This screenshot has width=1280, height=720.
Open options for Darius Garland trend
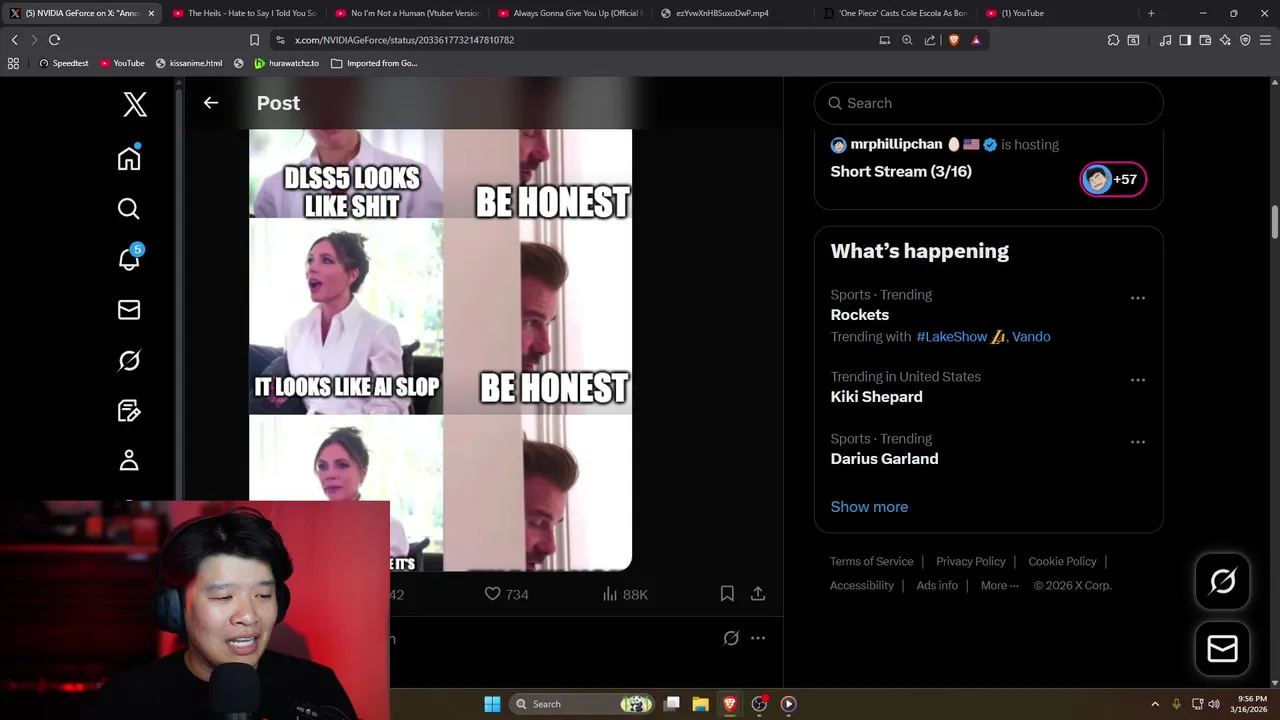1138,442
